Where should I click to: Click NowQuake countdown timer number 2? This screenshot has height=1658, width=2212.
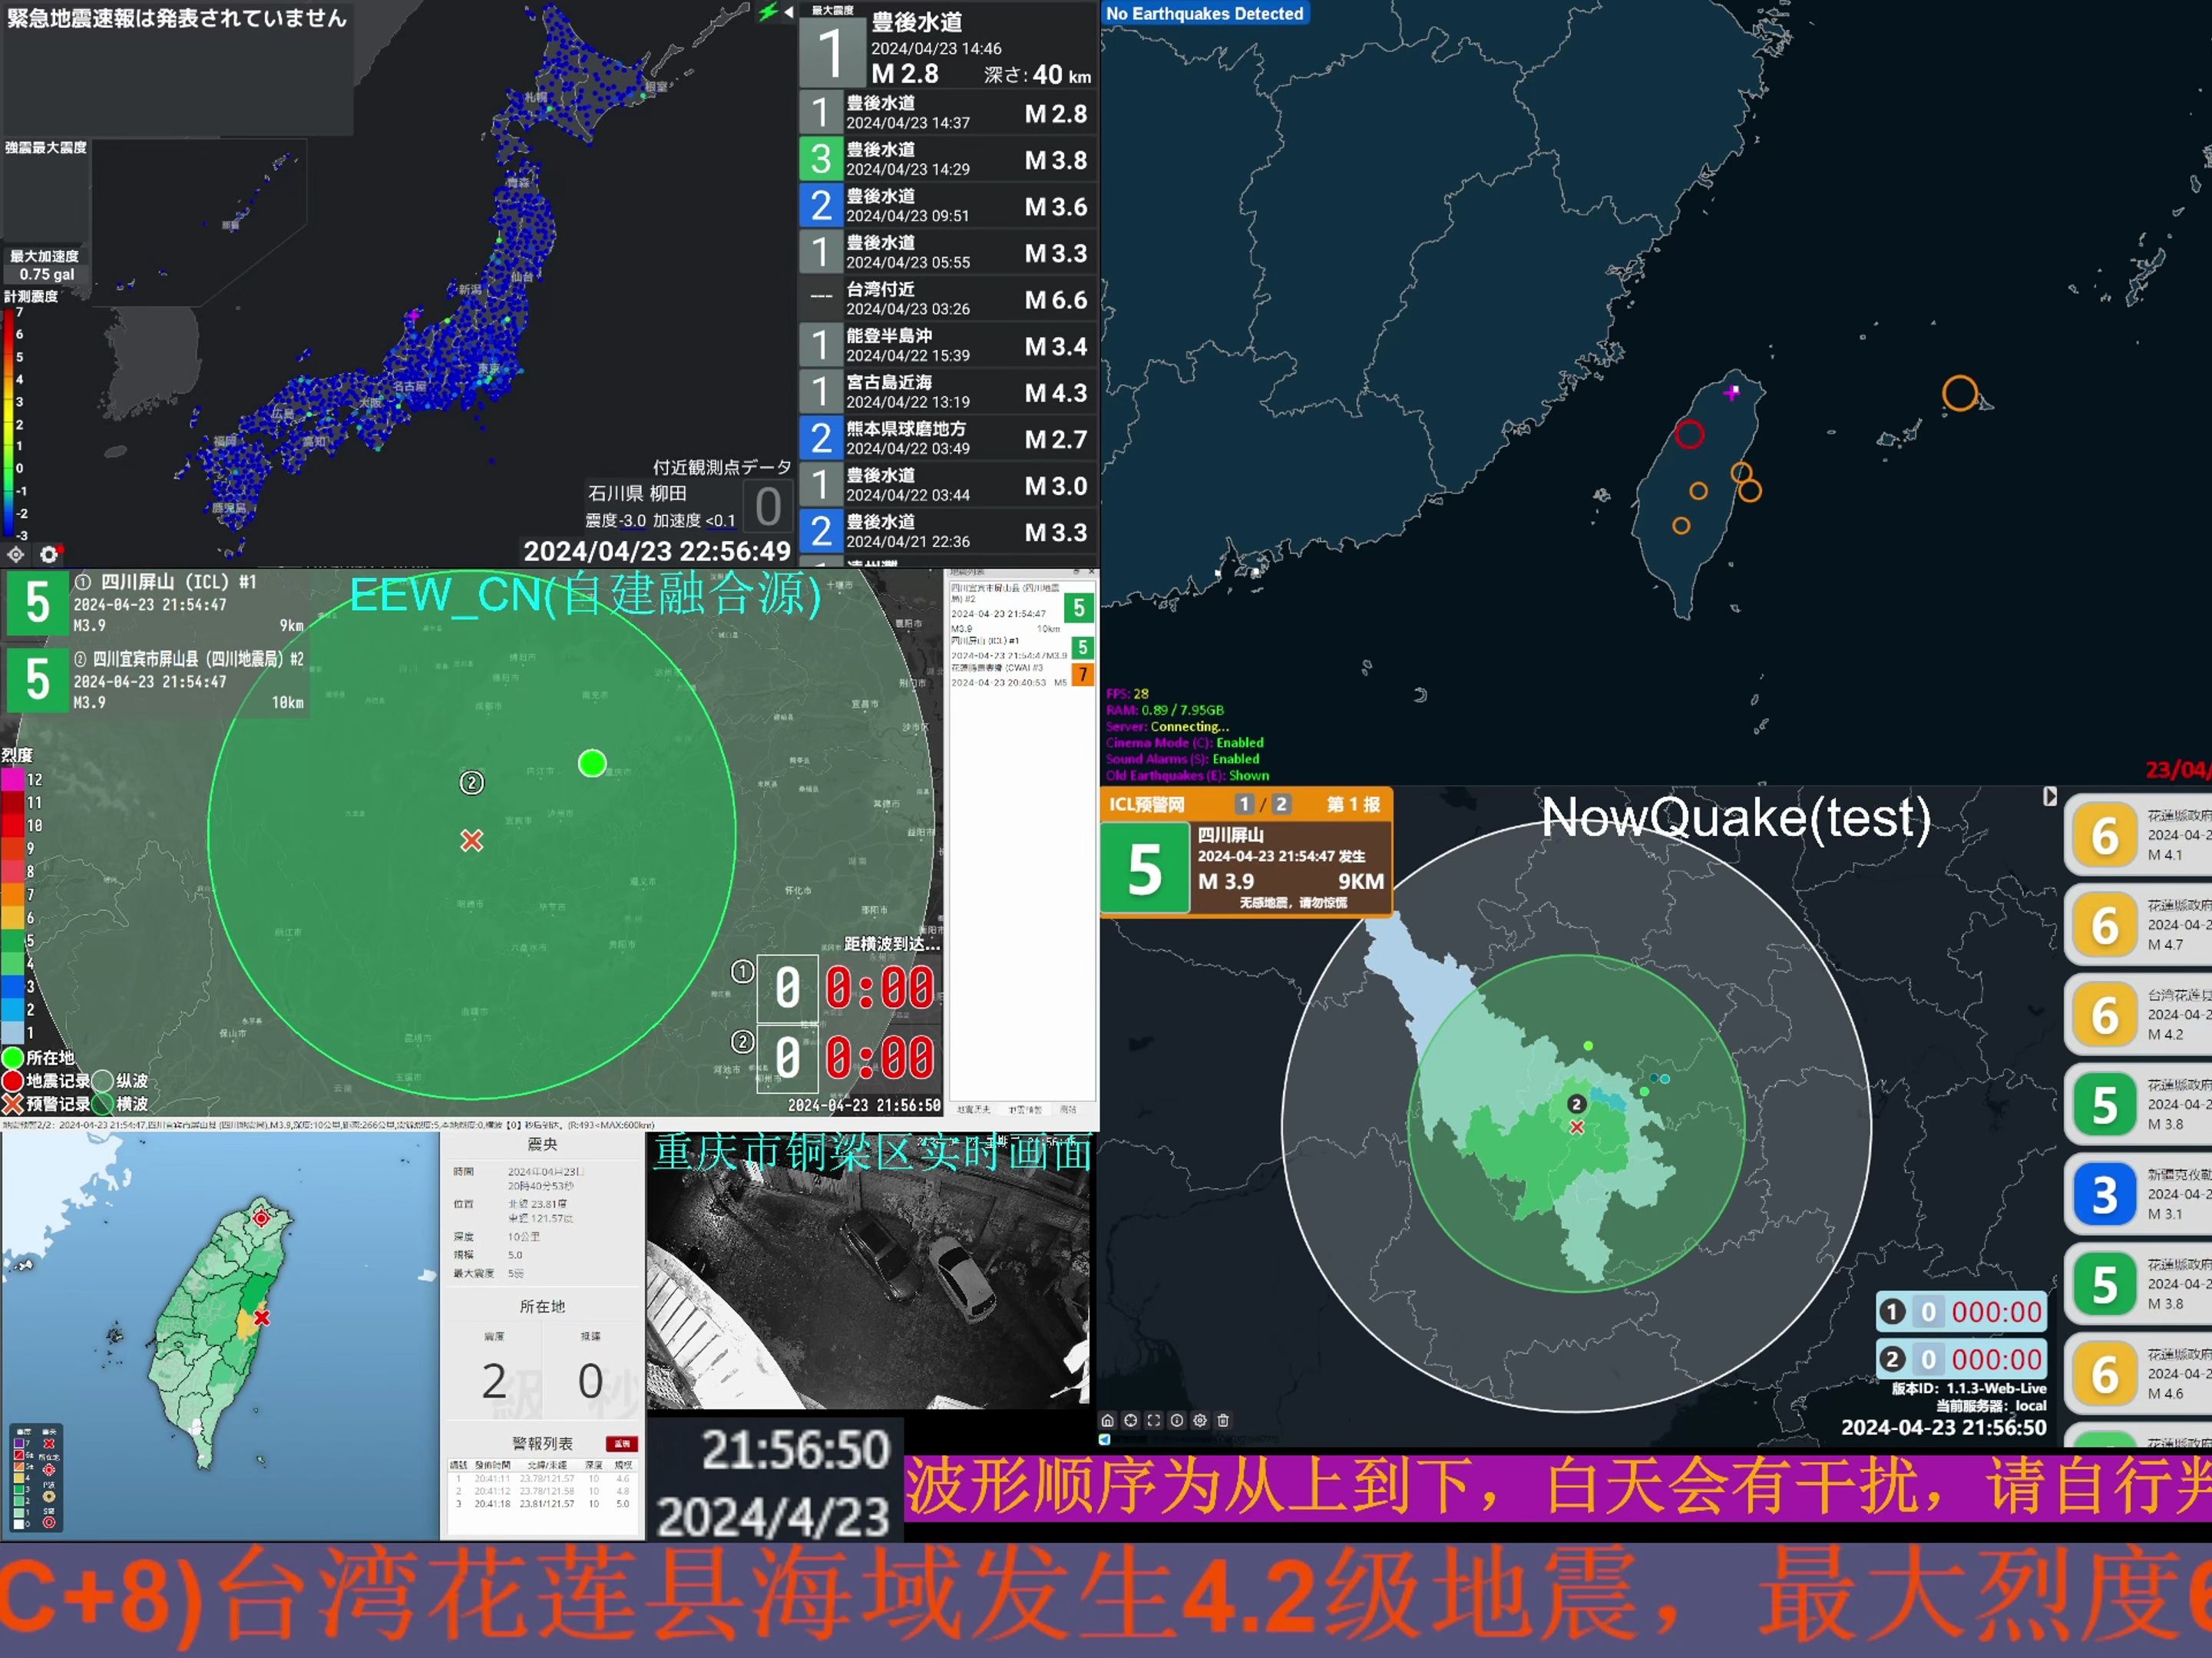coord(1962,1359)
